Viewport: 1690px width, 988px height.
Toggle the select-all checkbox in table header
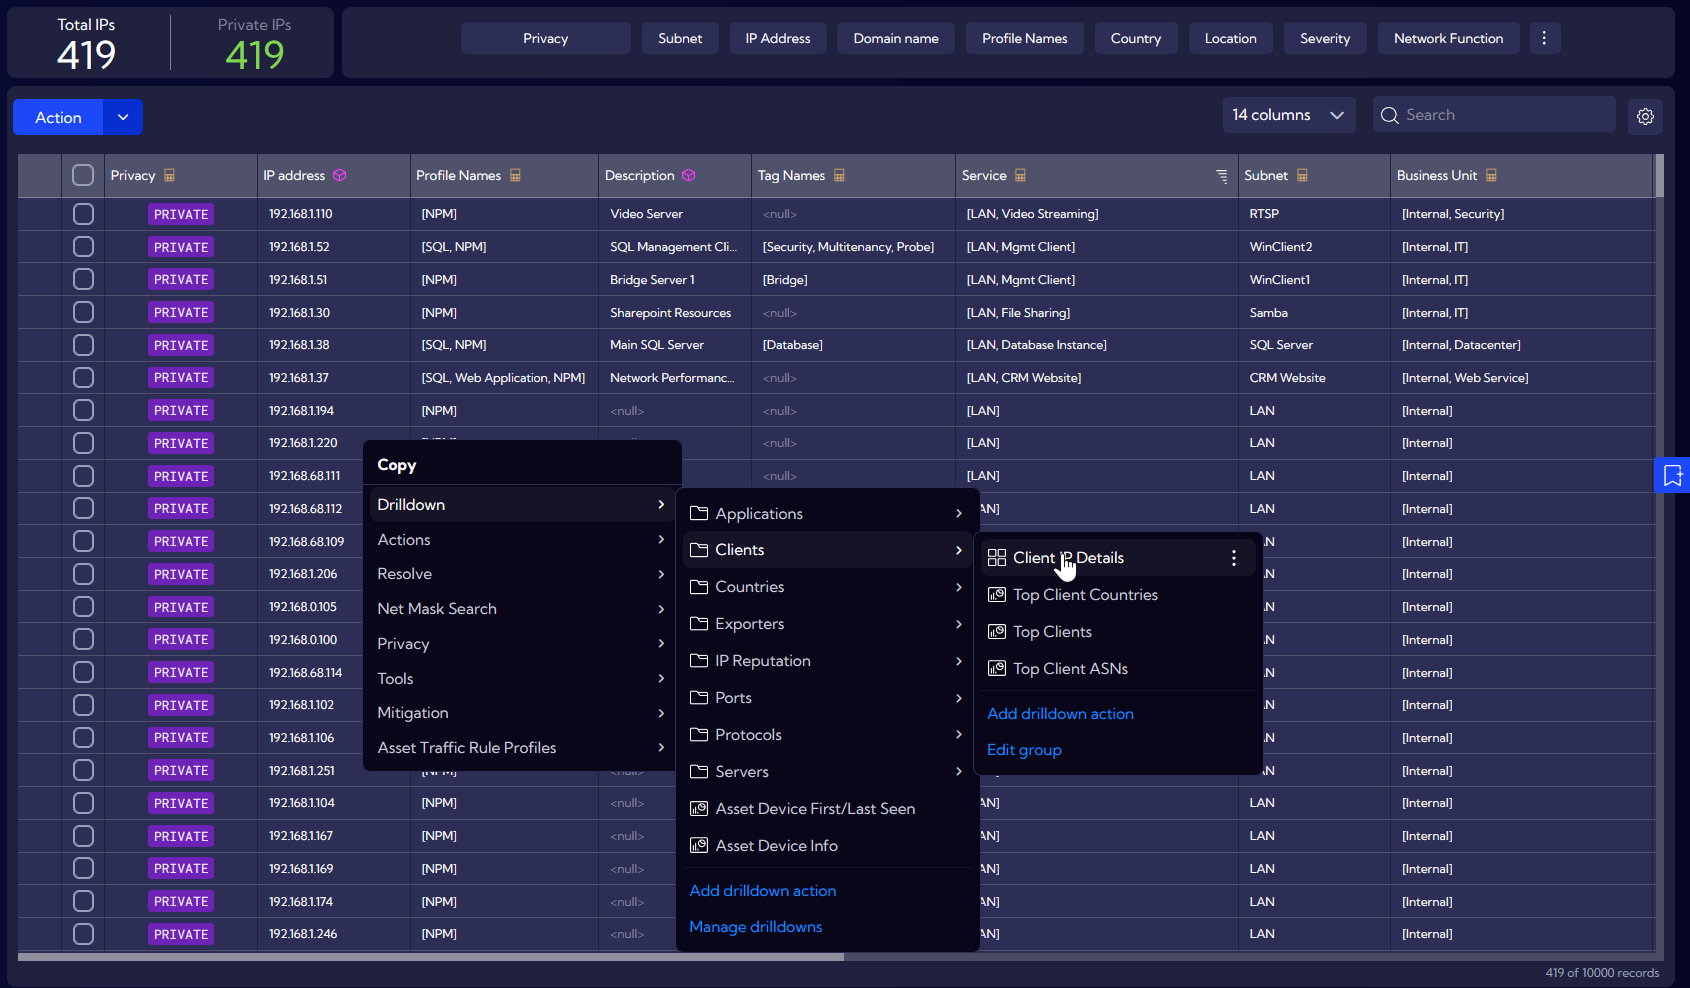coord(83,176)
